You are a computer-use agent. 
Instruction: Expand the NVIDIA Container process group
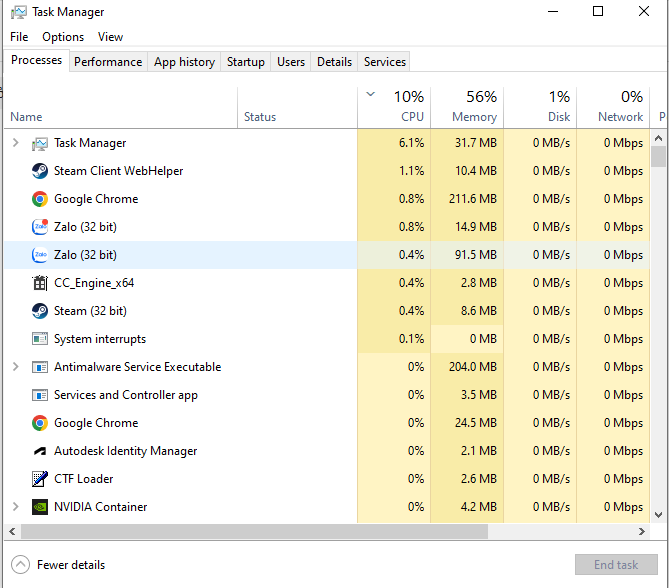(15, 507)
